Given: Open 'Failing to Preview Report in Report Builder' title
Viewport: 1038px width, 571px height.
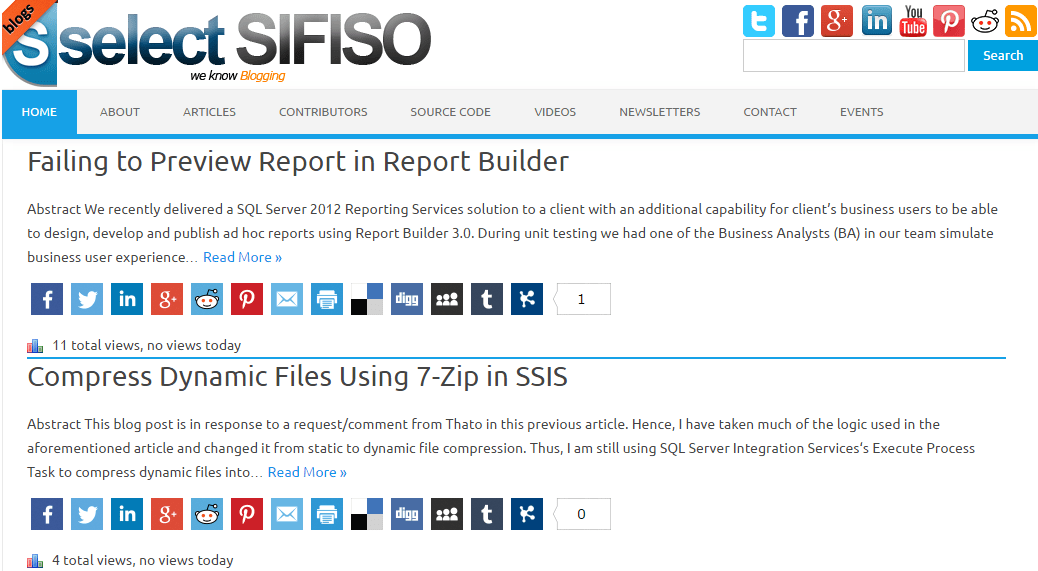Looking at the screenshot, I should 298,162.
